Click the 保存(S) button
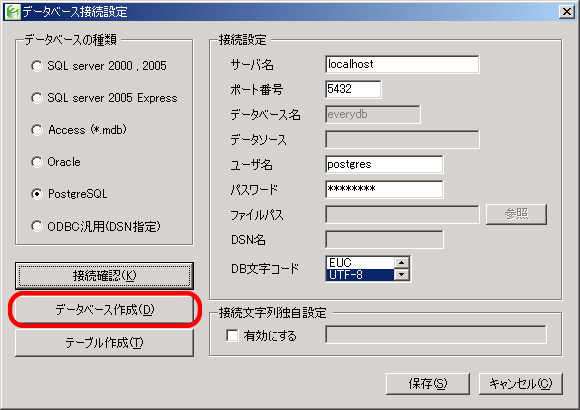The height and width of the screenshot is (410, 580). coord(428,384)
